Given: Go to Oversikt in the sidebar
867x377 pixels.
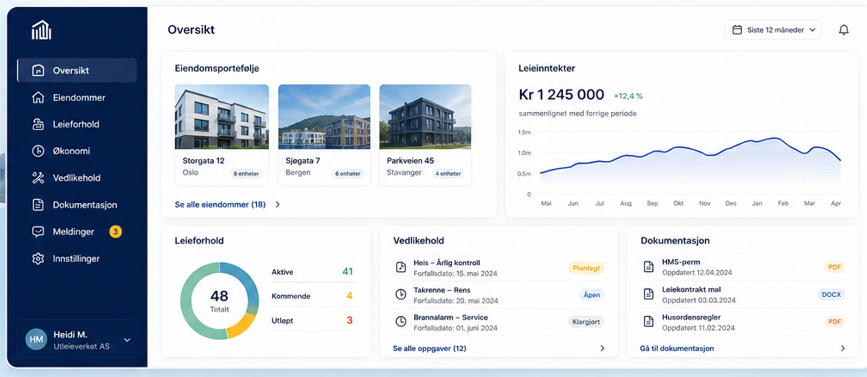Looking at the screenshot, I should tap(77, 71).
